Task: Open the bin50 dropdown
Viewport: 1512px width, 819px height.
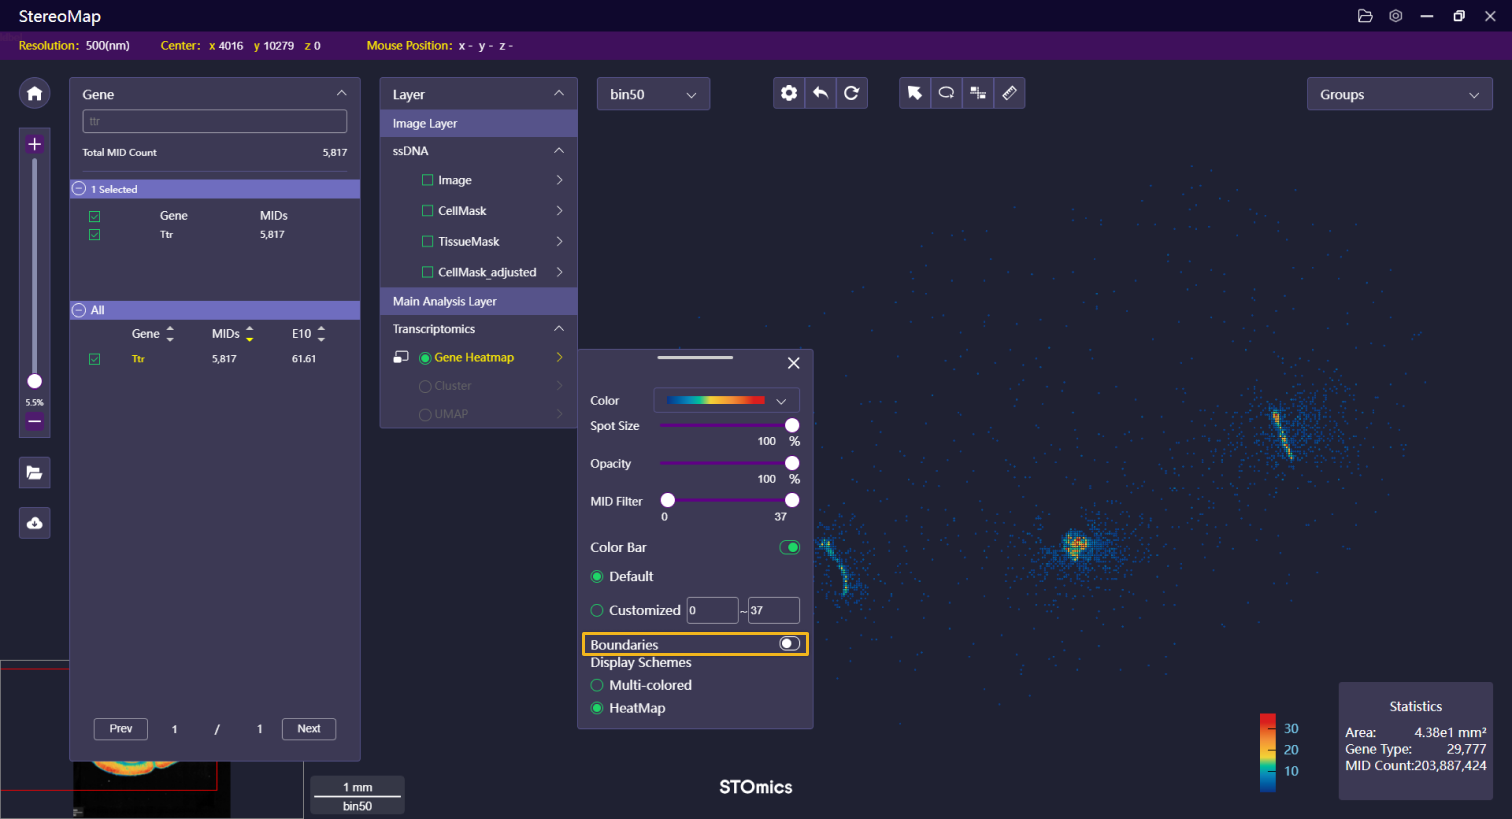Action: click(653, 94)
